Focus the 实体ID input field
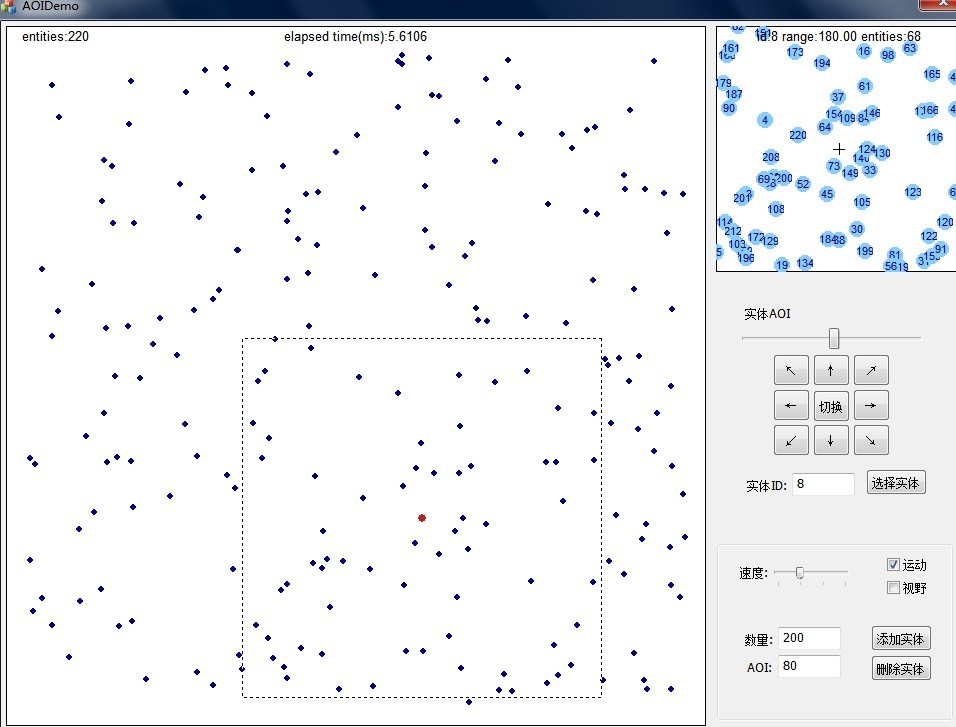This screenshot has width=956, height=727. click(823, 484)
